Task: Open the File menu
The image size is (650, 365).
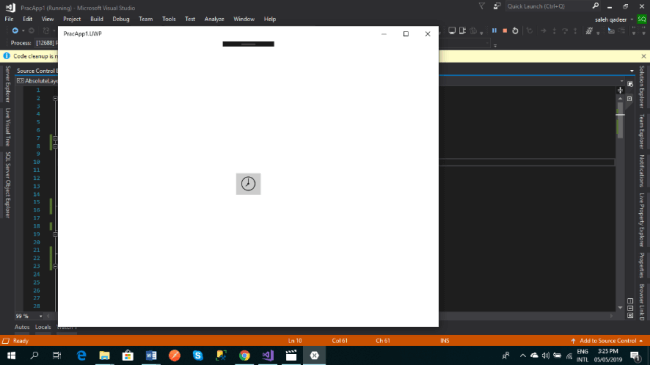Action: pos(9,19)
